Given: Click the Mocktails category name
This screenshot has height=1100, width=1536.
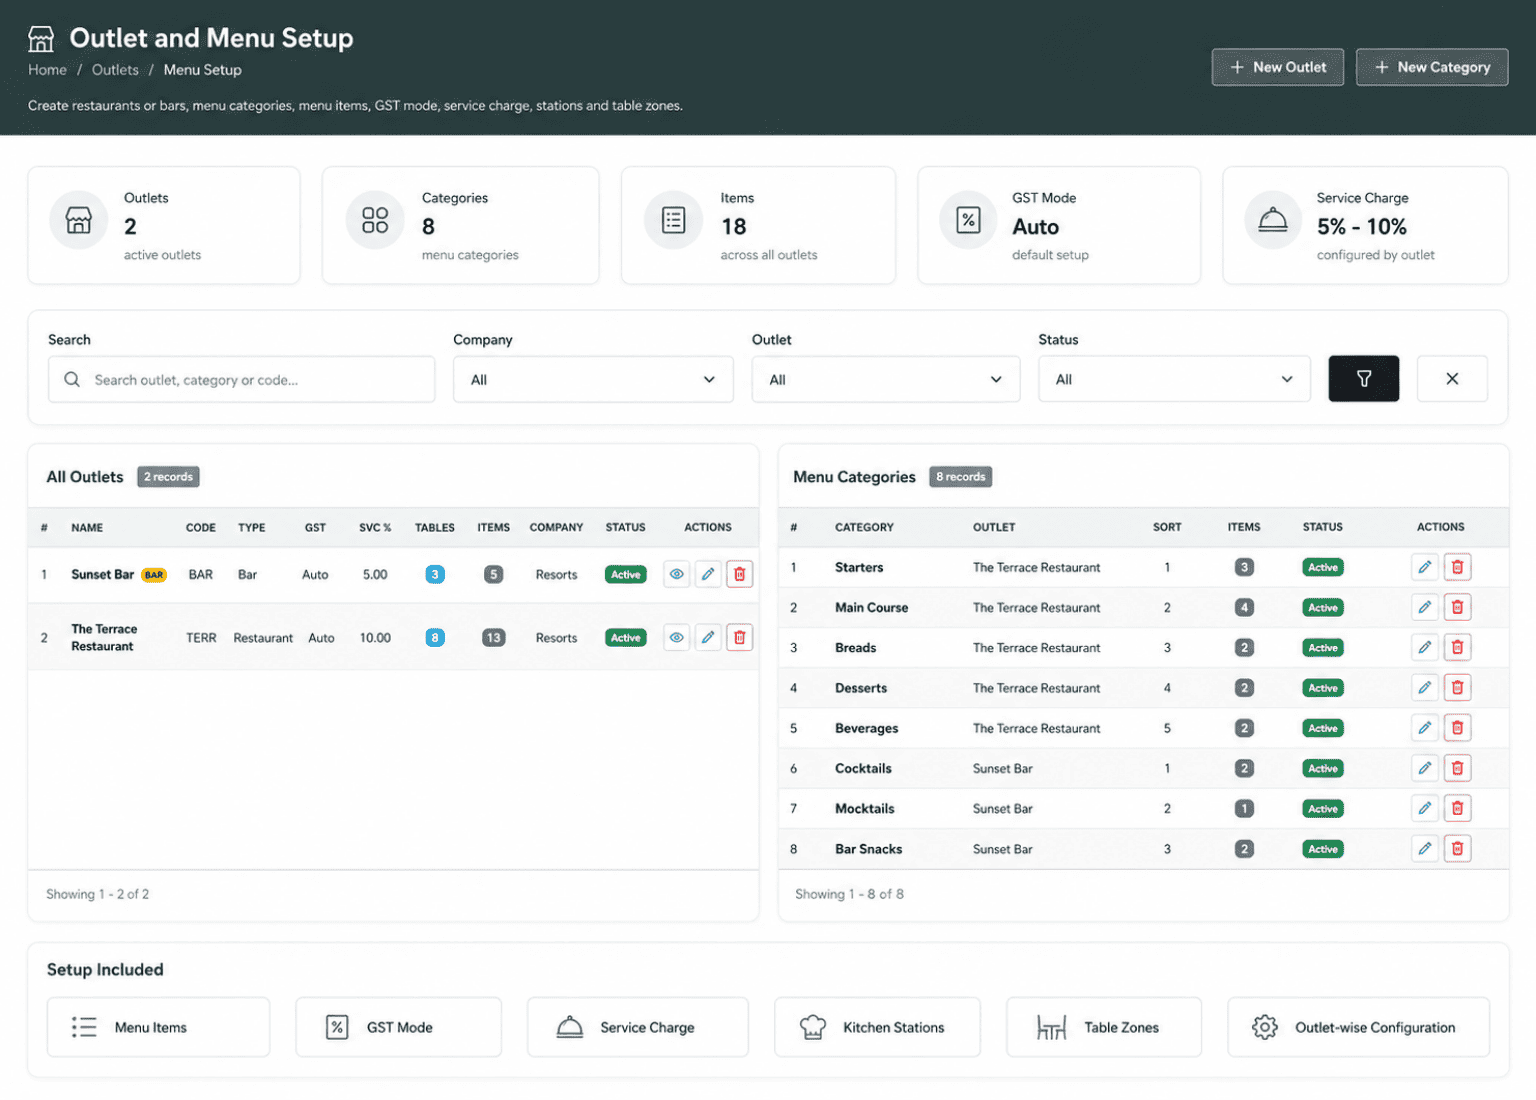Looking at the screenshot, I should [865, 808].
